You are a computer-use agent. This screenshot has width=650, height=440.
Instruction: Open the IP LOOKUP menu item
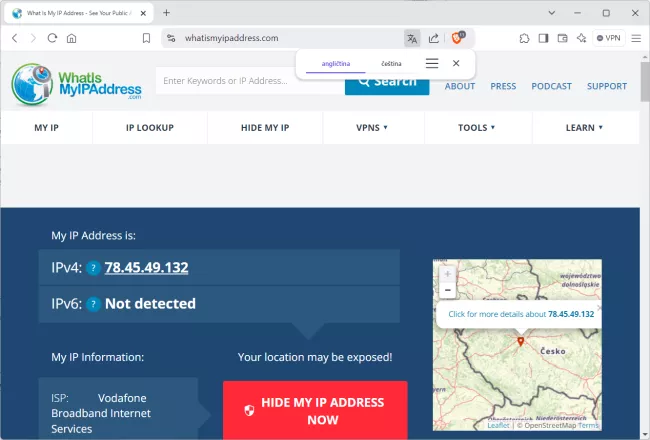point(150,128)
